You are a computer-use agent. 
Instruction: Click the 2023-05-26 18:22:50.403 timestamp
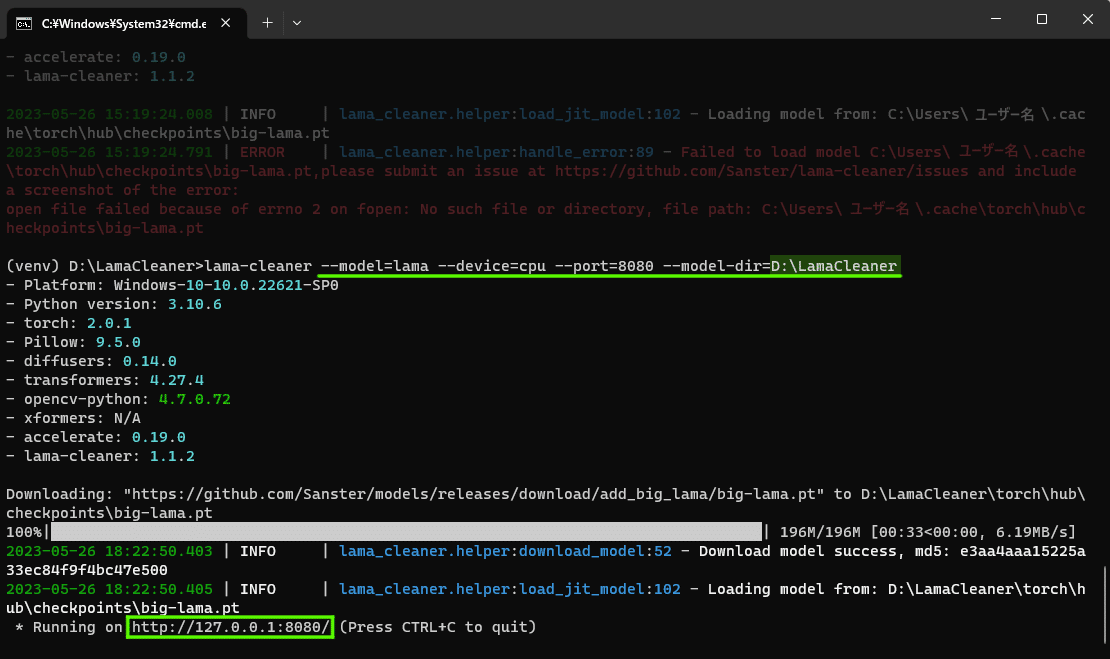click(109, 551)
